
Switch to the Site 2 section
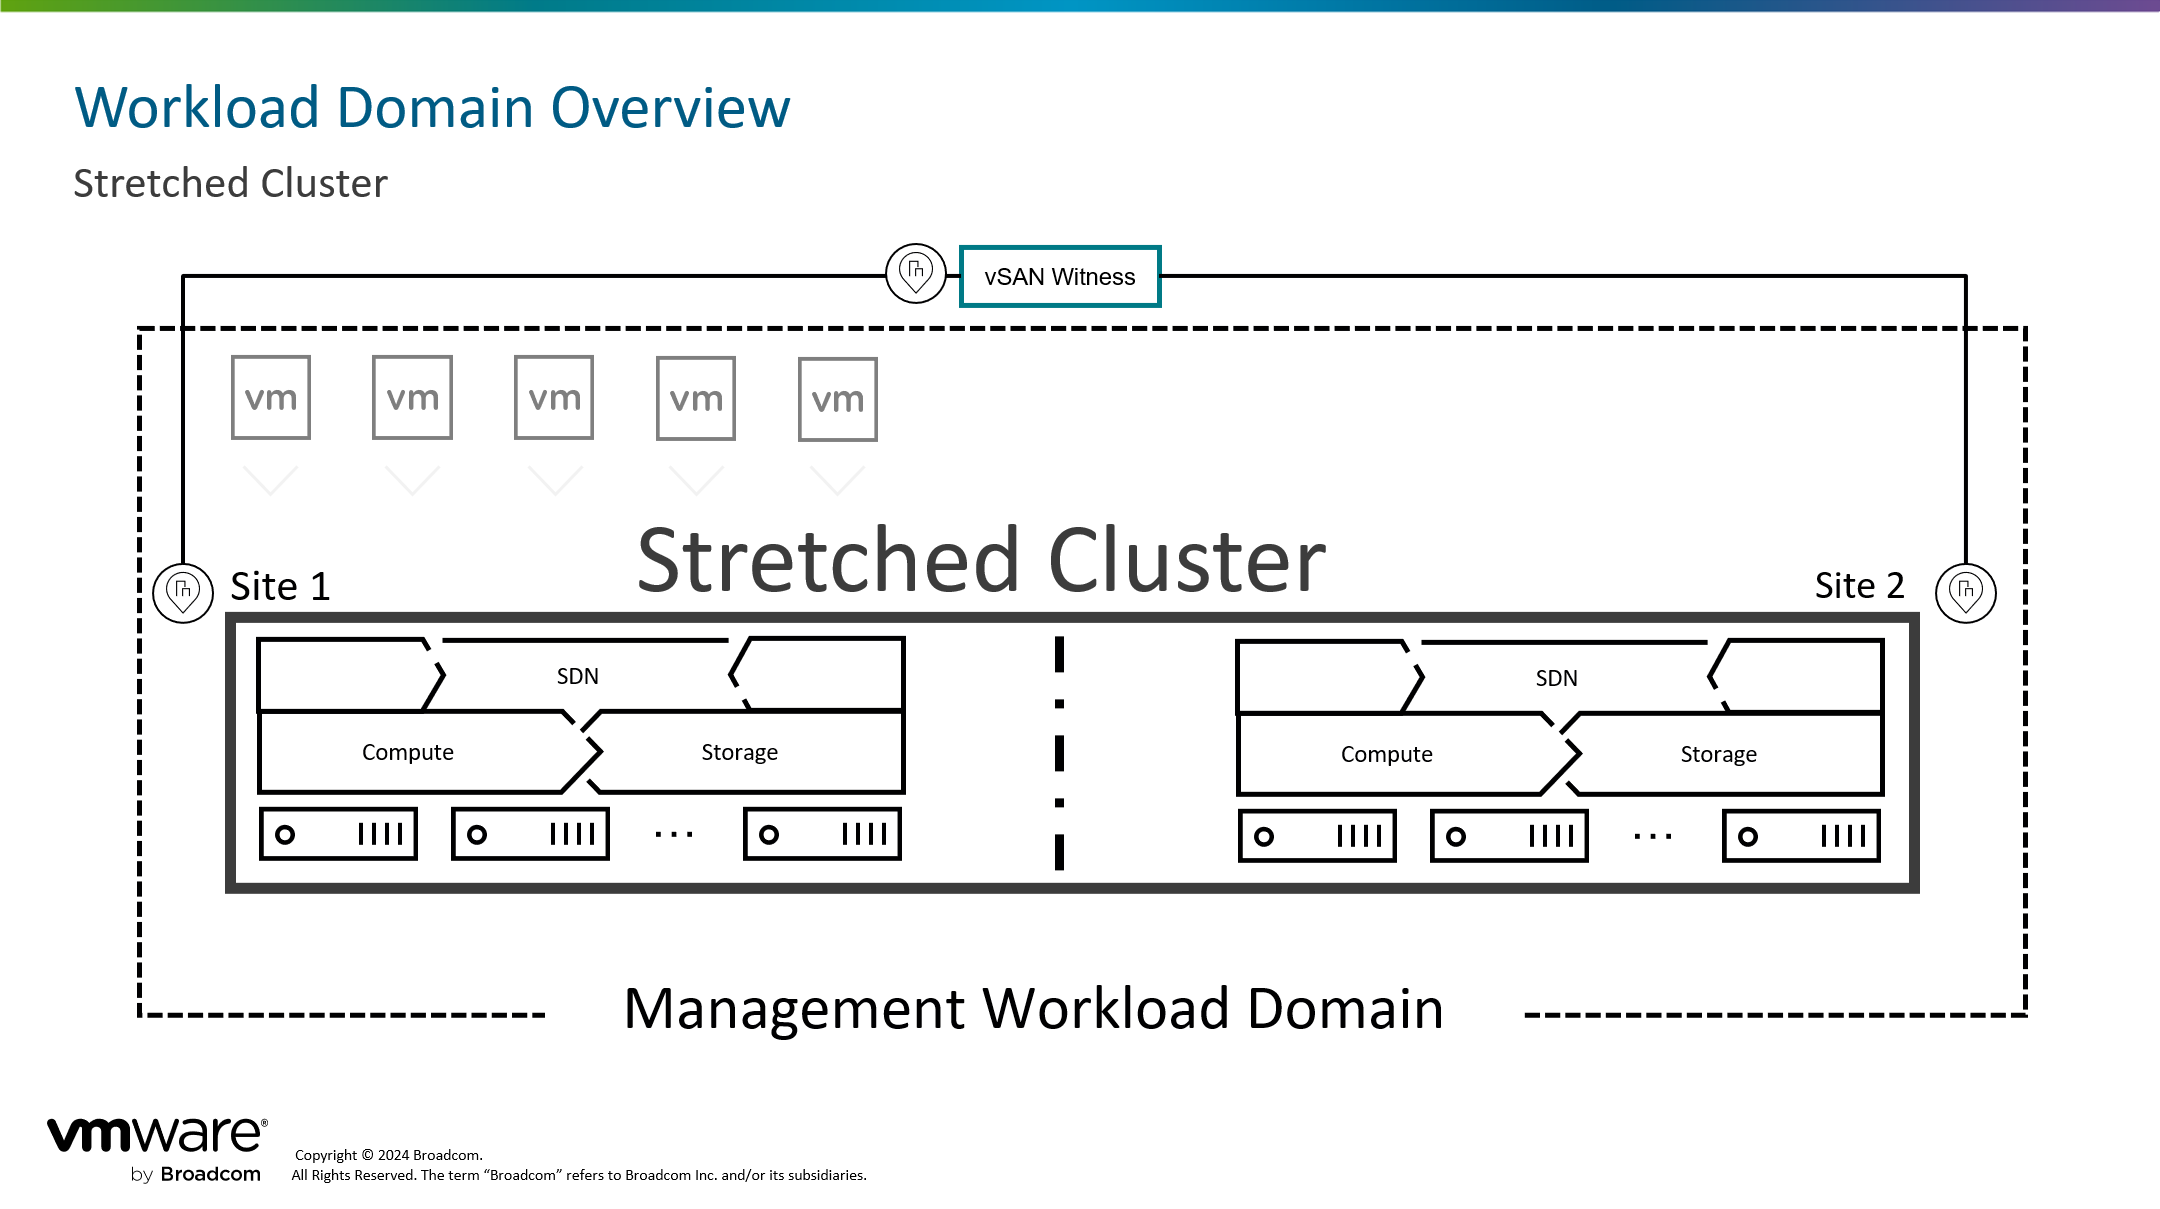coord(1860,586)
